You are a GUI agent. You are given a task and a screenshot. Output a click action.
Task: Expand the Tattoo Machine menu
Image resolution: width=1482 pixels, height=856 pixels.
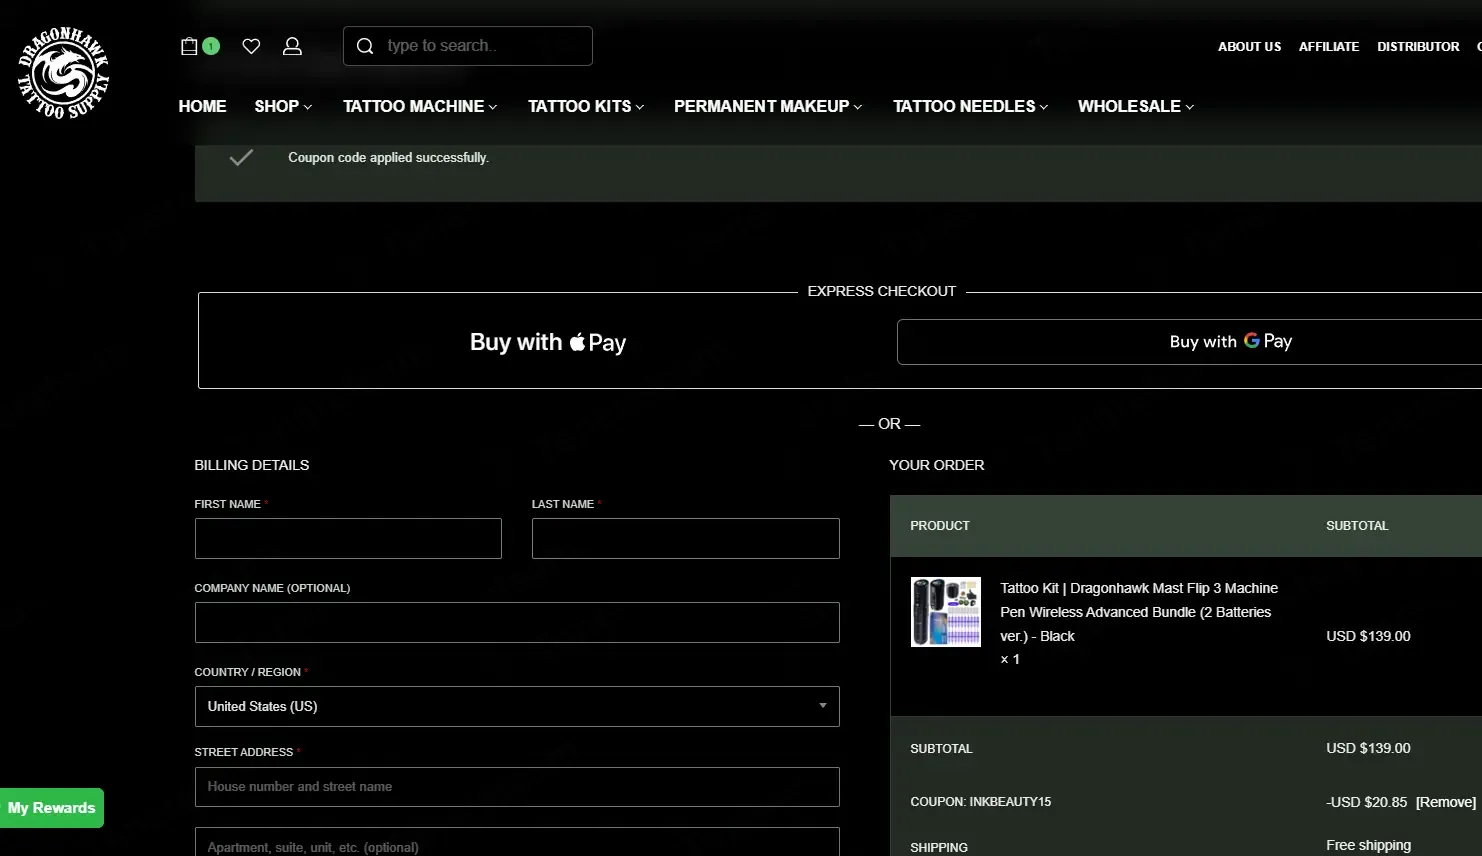pyautogui.click(x=420, y=106)
